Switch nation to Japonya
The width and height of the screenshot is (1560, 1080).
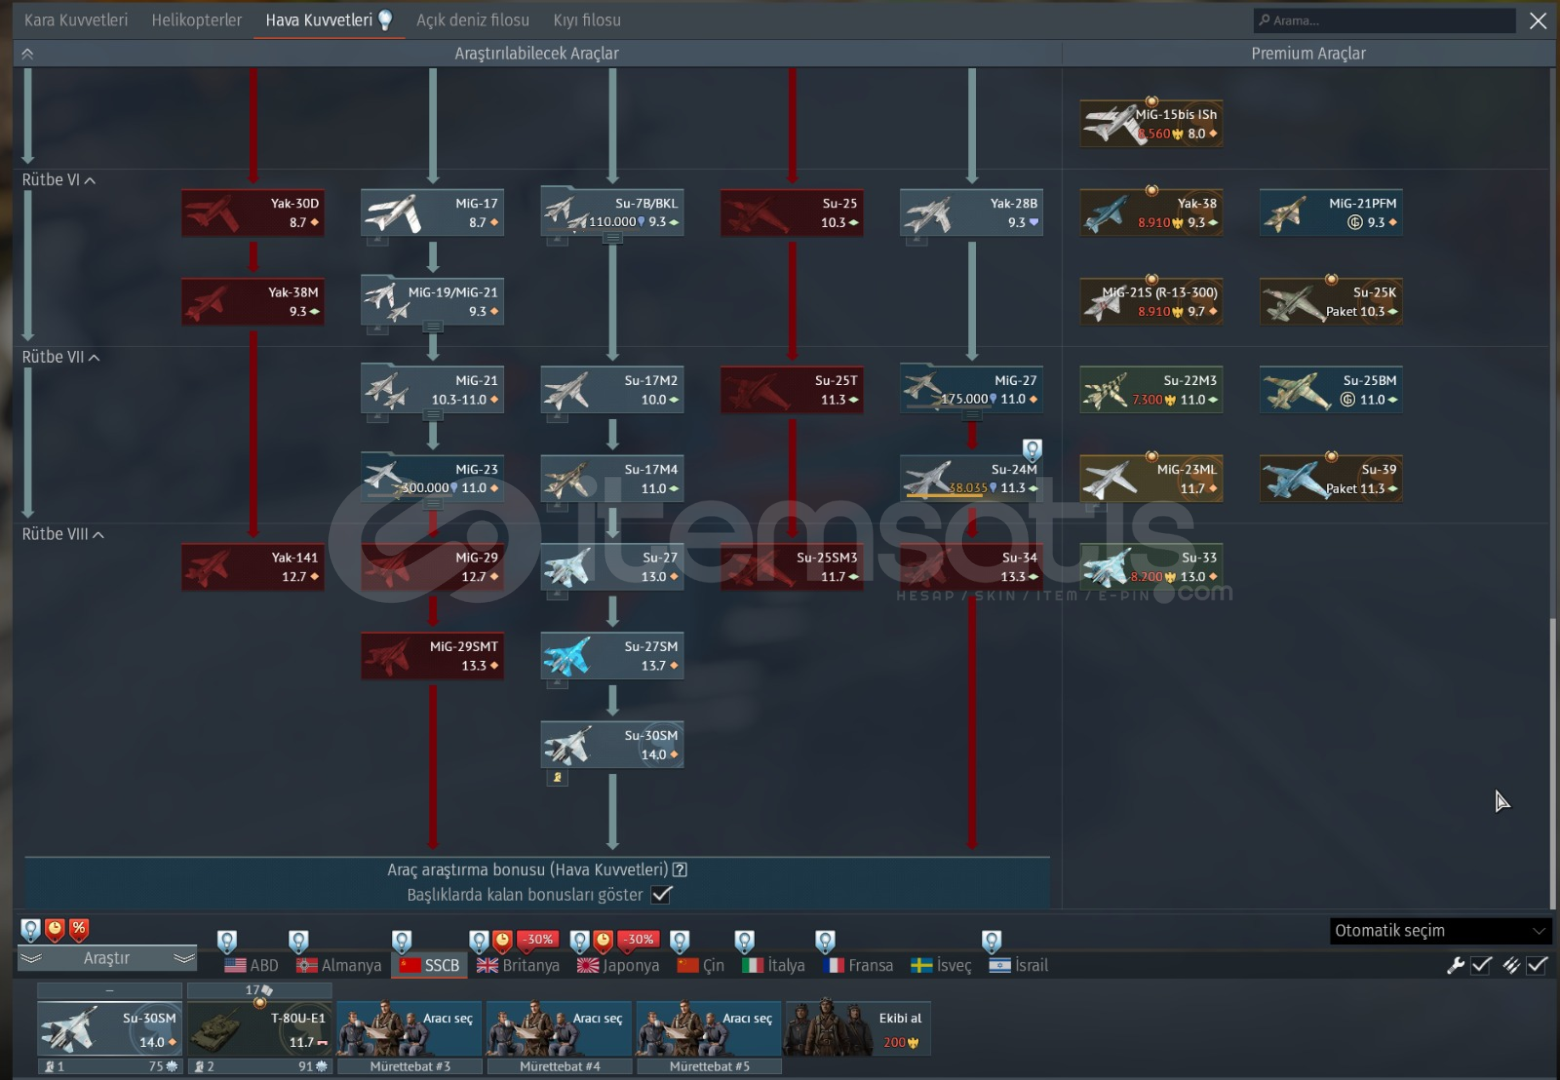tap(618, 965)
